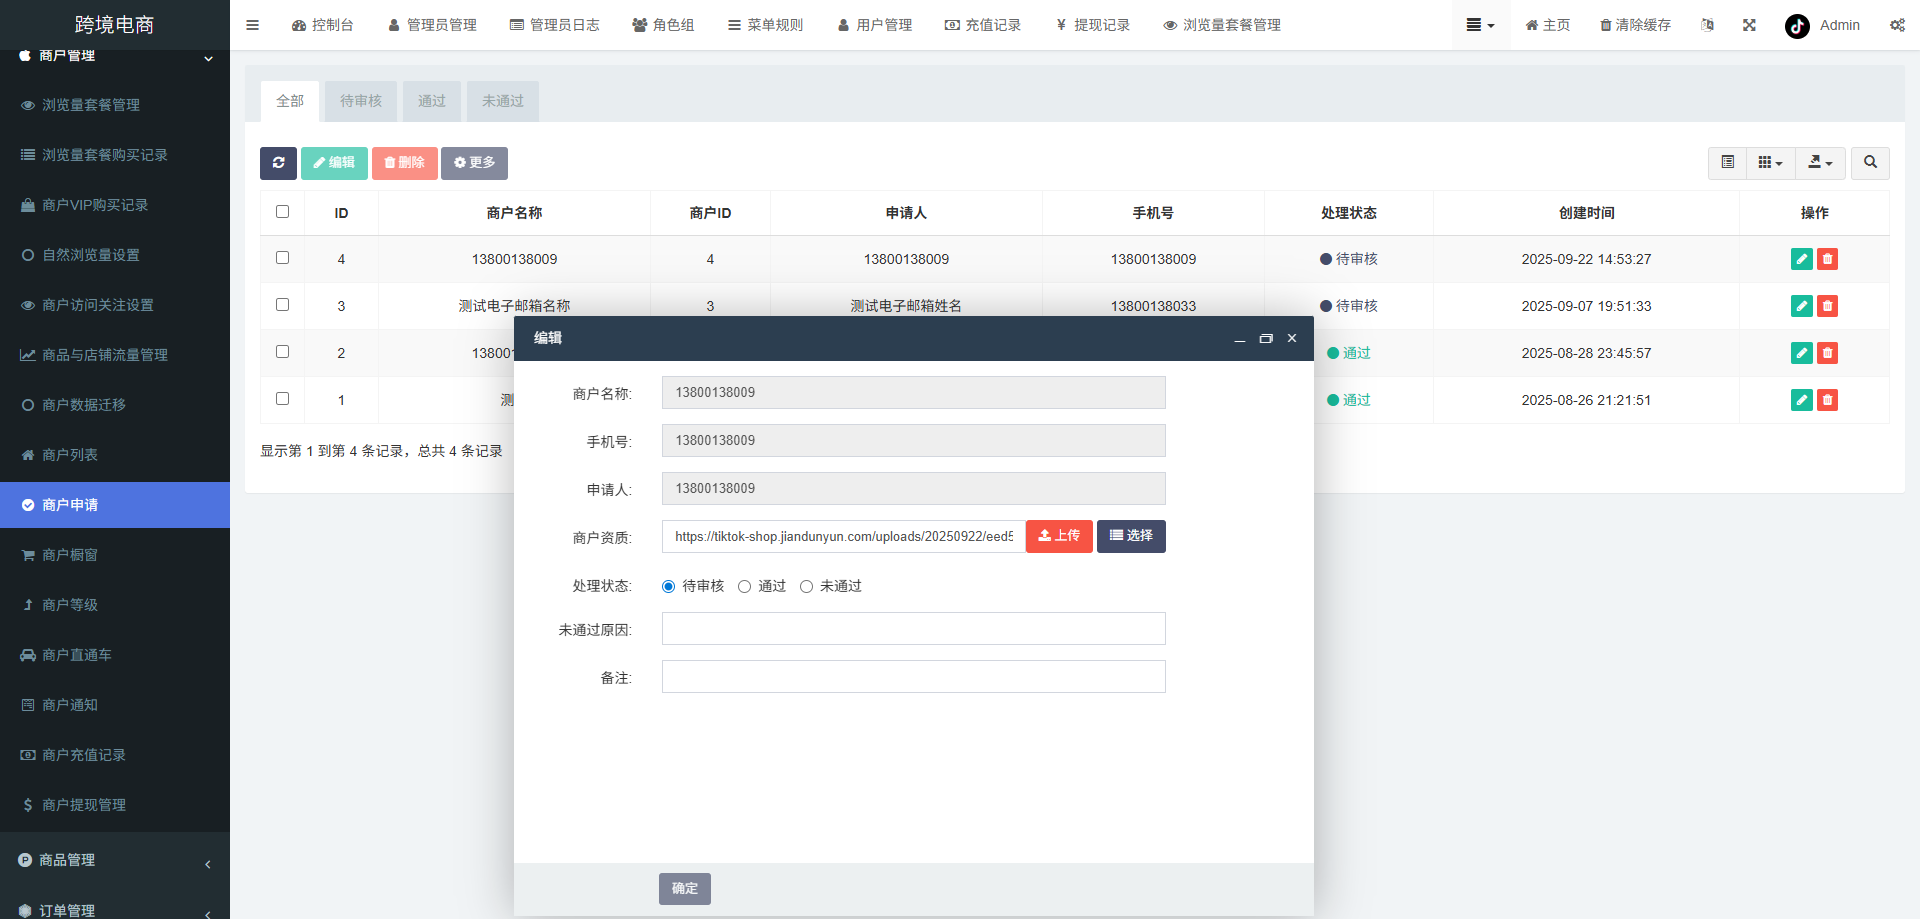Click the 上传 upload button for merchant qualification
Viewport: 1920px width, 919px height.
(x=1058, y=536)
